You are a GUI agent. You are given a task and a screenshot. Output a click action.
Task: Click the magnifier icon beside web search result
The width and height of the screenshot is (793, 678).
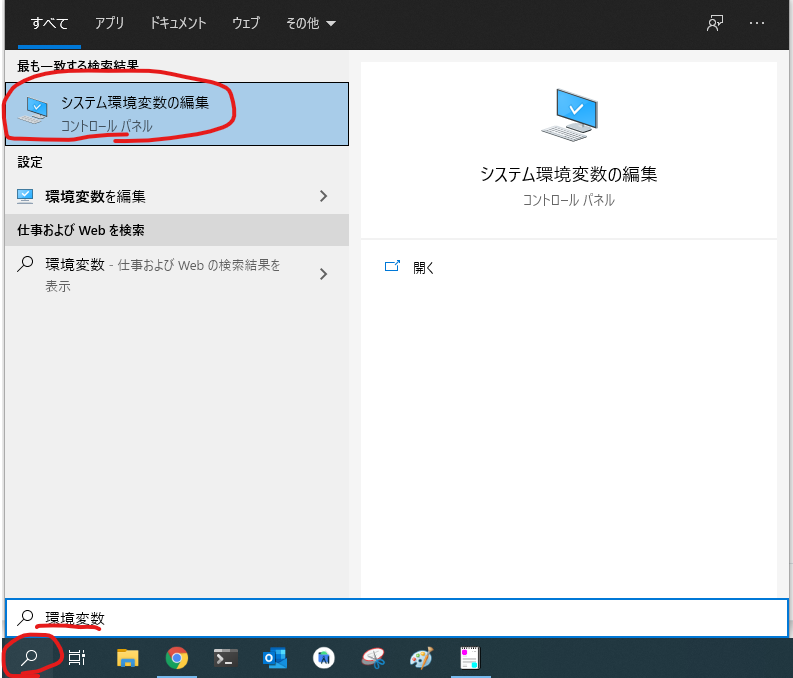coord(25,264)
